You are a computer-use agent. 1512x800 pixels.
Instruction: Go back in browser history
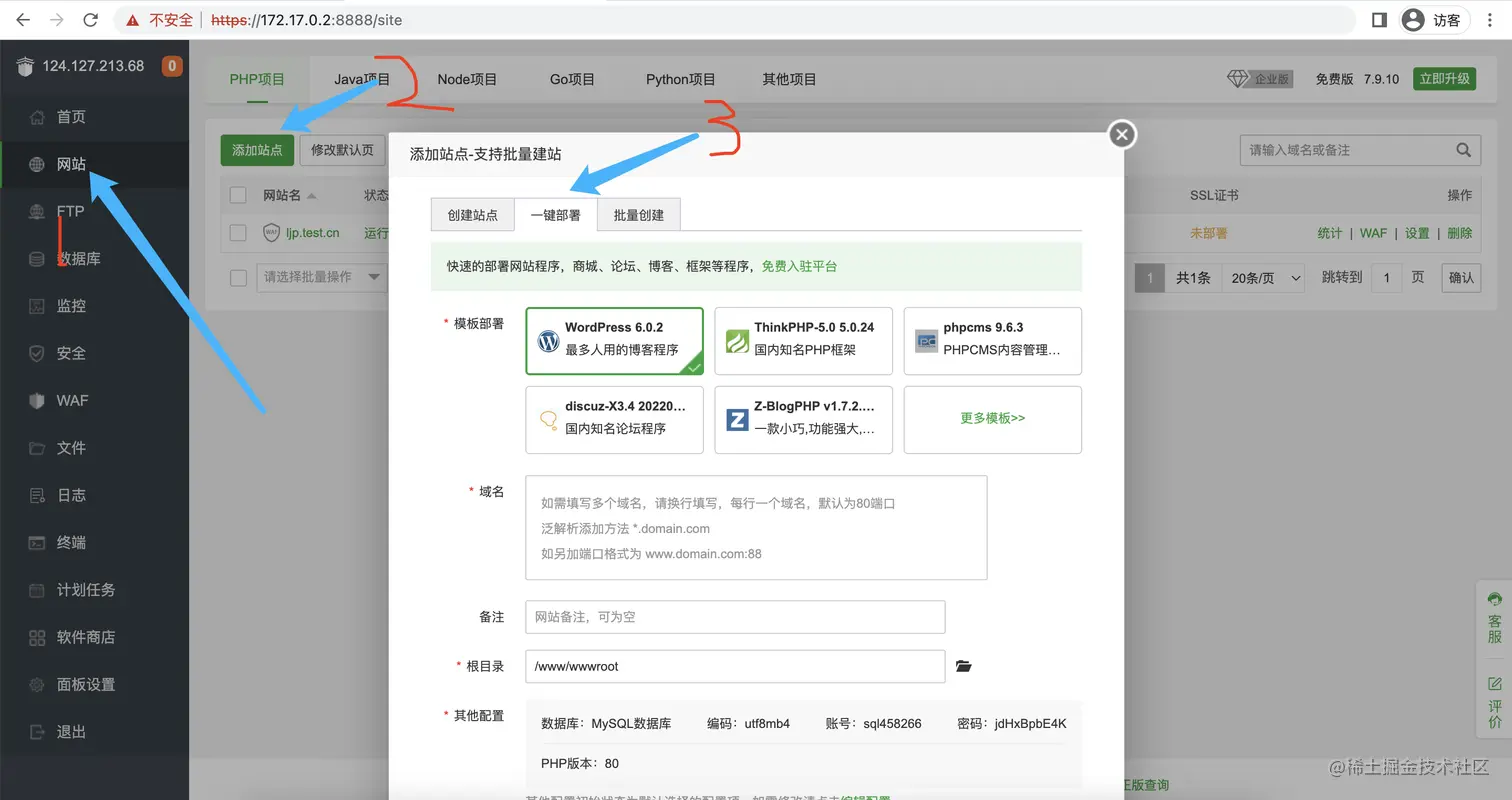23,20
